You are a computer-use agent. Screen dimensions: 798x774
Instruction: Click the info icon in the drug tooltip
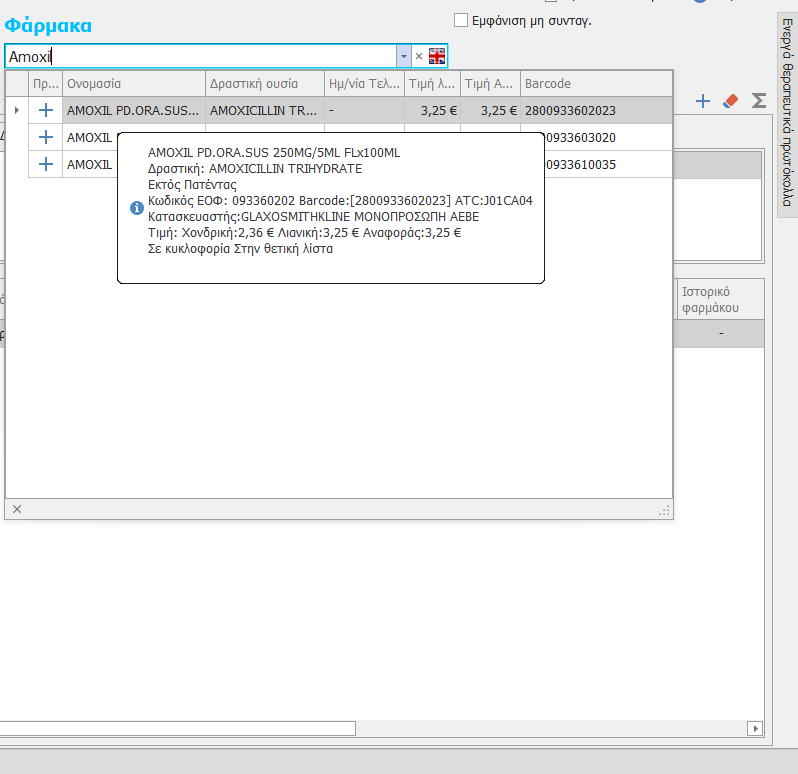click(137, 208)
